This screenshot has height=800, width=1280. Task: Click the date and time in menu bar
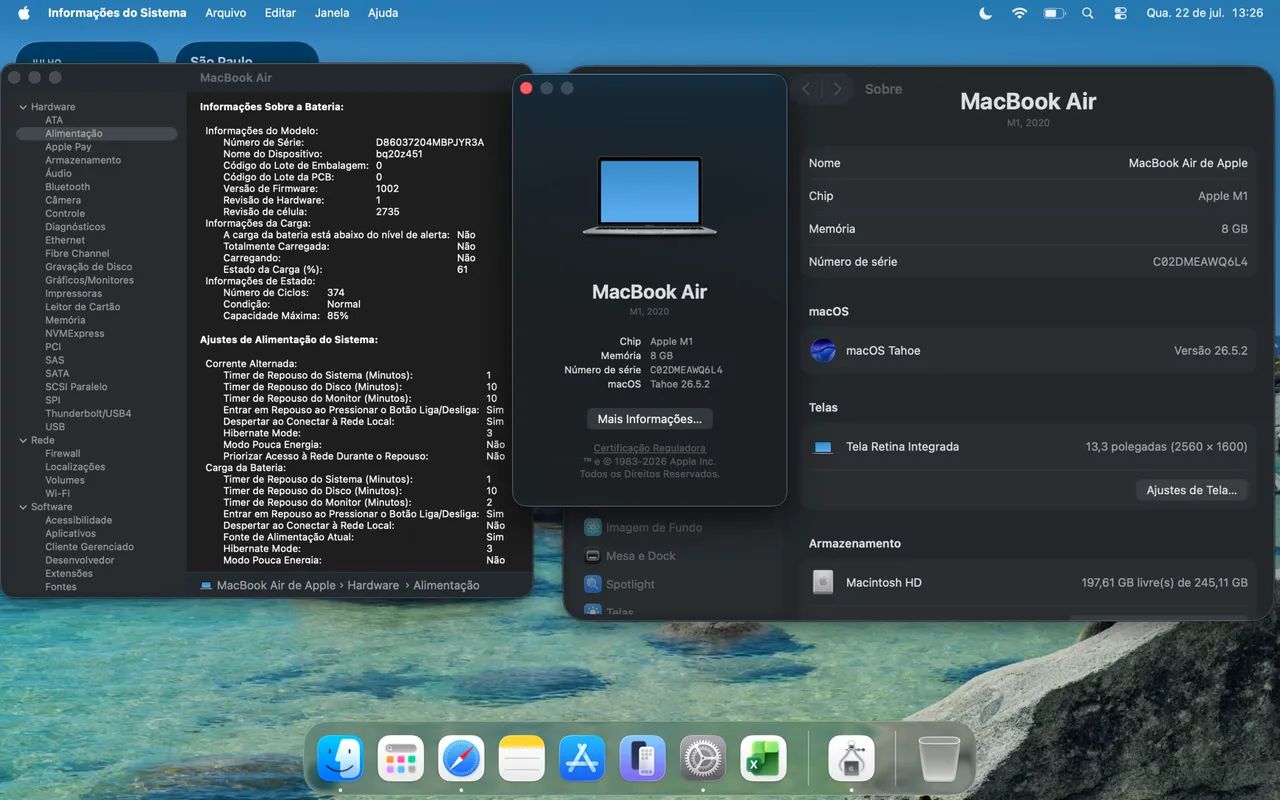(1204, 13)
